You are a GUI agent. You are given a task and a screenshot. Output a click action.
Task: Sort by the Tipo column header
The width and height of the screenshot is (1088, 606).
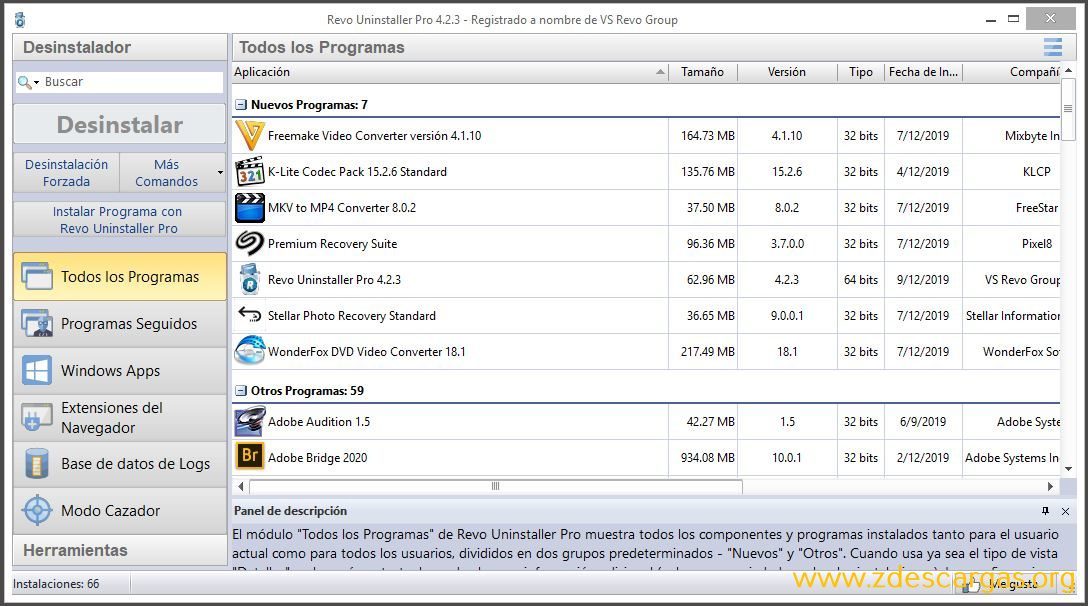pos(860,71)
